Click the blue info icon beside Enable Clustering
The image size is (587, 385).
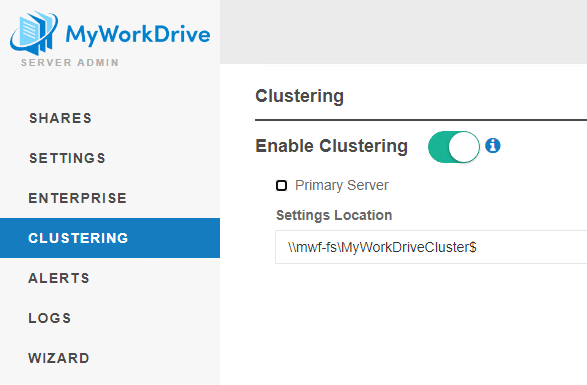493,145
